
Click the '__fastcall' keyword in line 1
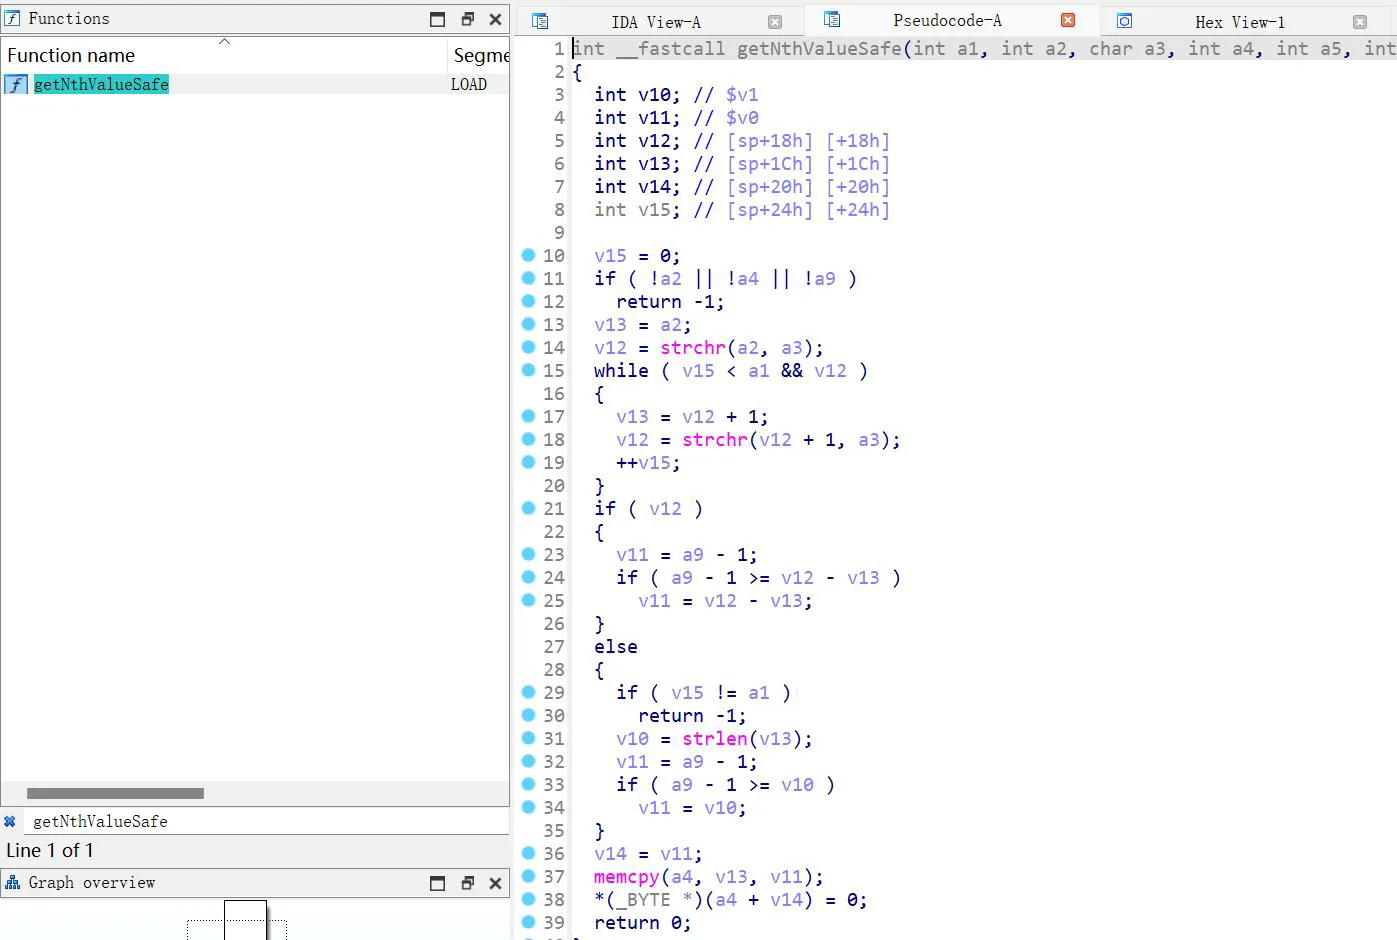(x=671, y=48)
